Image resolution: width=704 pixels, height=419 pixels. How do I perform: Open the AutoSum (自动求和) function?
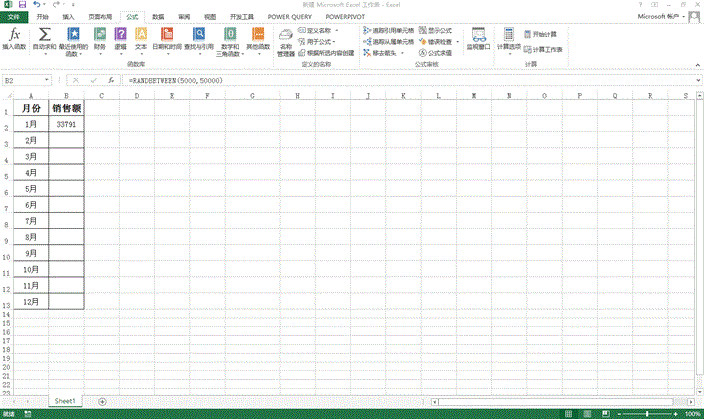44,38
